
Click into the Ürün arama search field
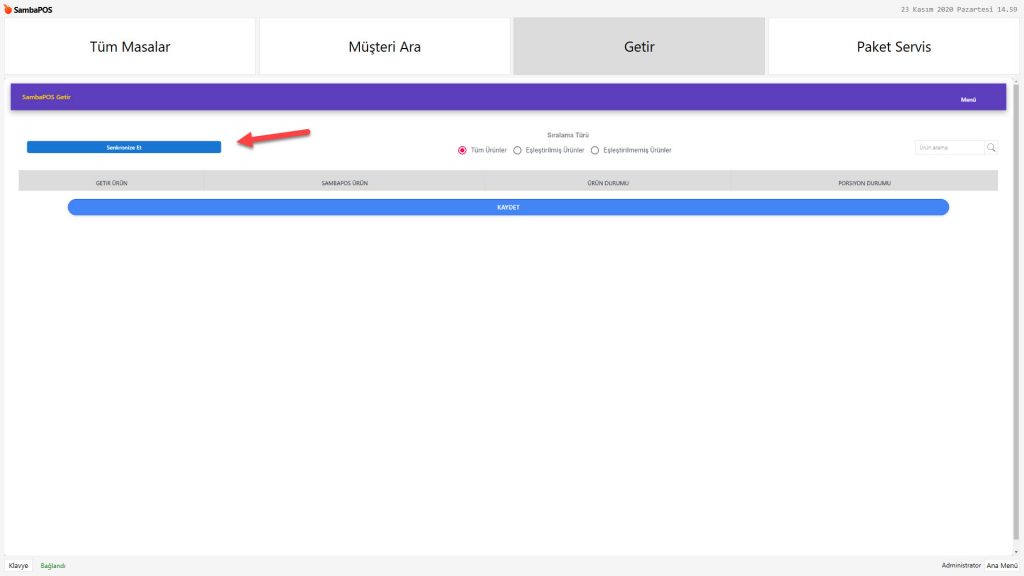click(948, 148)
